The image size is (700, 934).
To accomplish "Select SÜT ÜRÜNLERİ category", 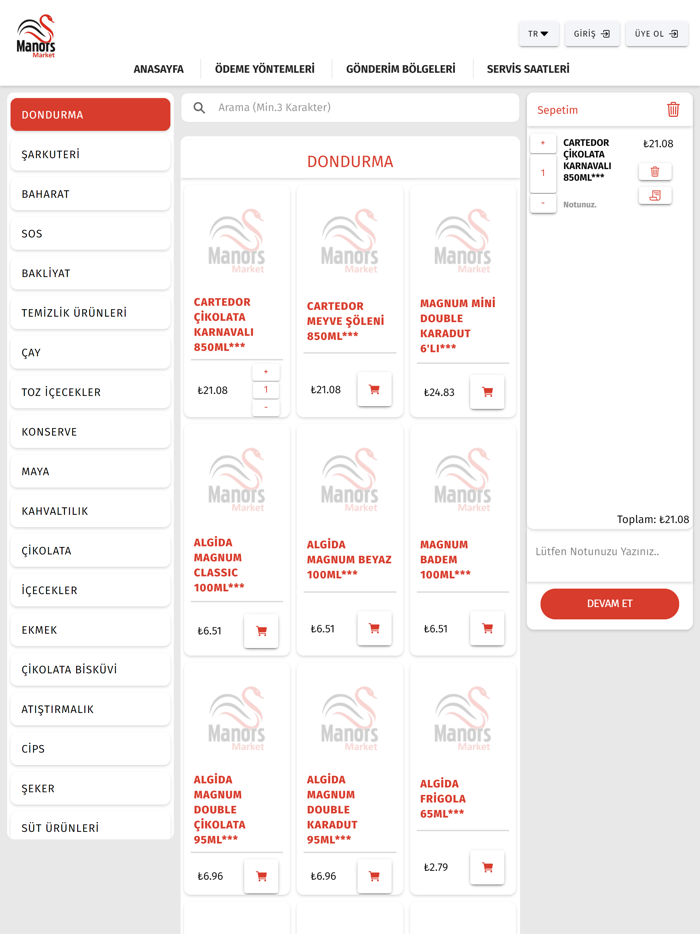I will [x=91, y=827].
